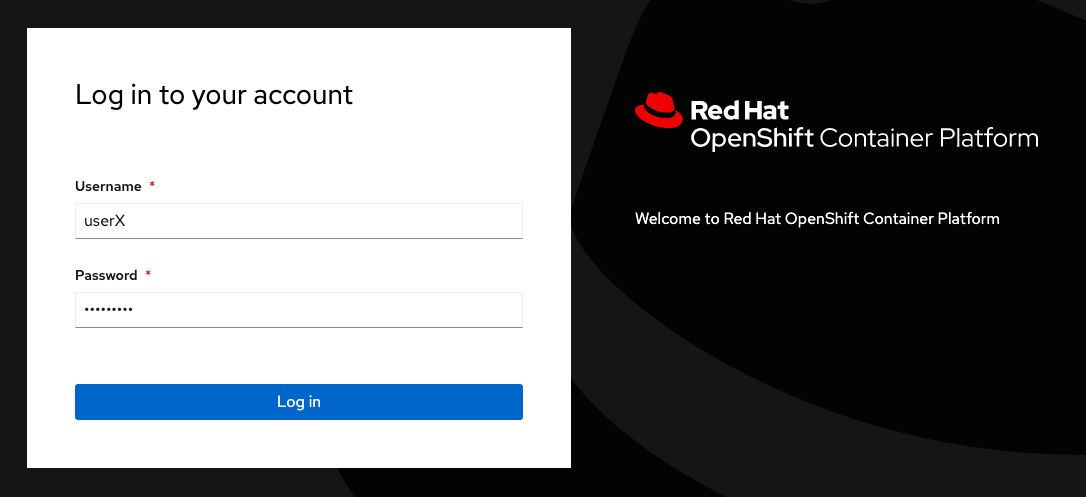Click the Red Hat fedora logo icon
The image size is (1086, 497).
point(659,110)
